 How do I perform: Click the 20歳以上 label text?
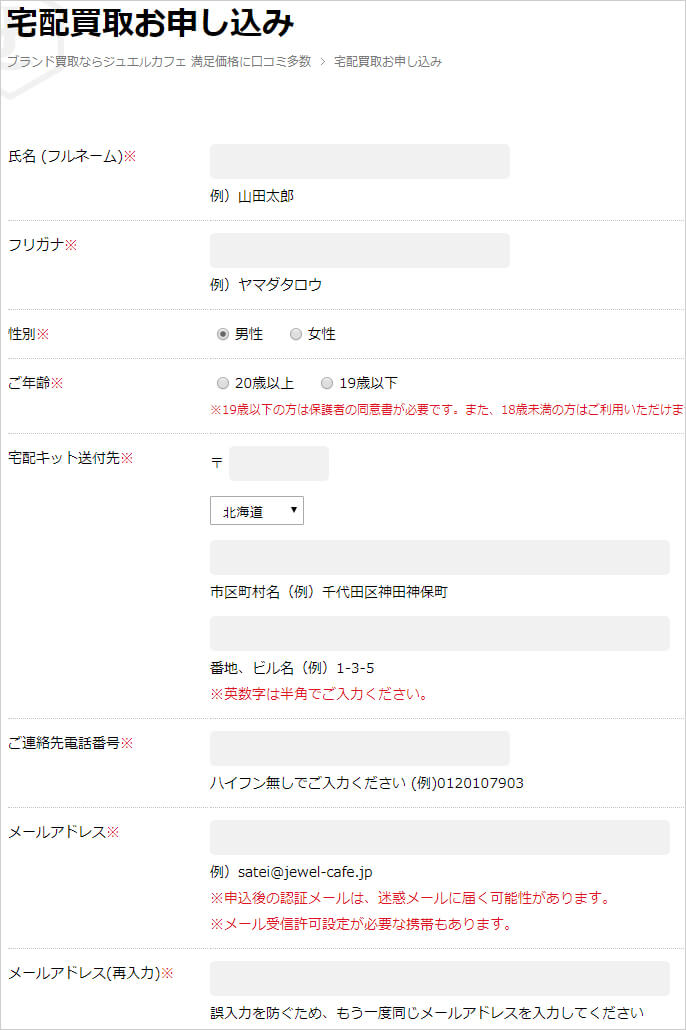pyautogui.click(x=264, y=383)
